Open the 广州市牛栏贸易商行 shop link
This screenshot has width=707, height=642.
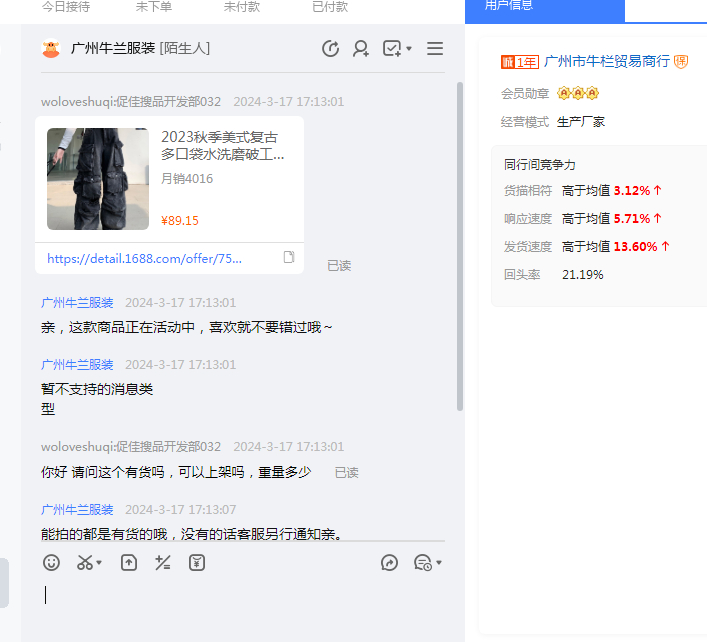[606, 61]
